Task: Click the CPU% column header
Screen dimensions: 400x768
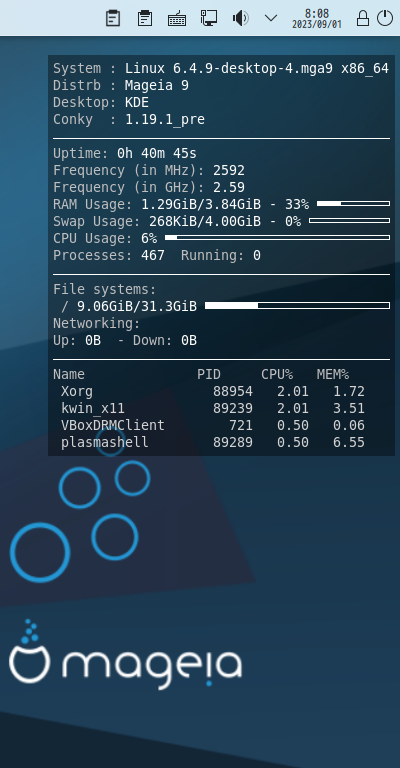Action: (277, 374)
